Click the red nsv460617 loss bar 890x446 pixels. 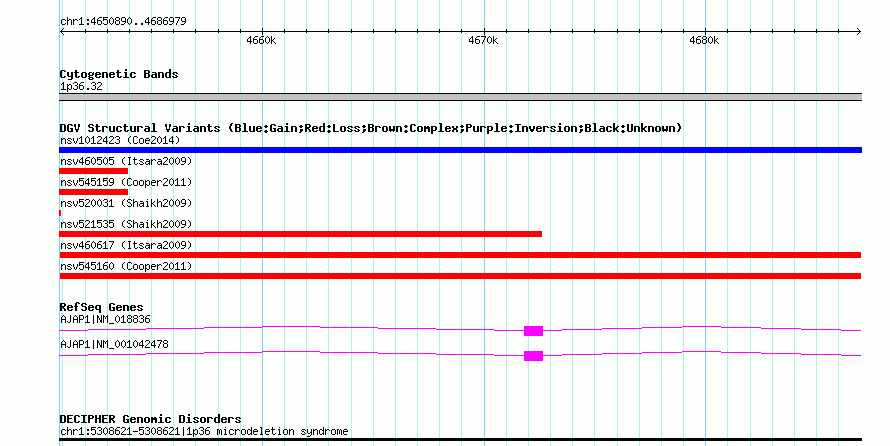pos(460,255)
